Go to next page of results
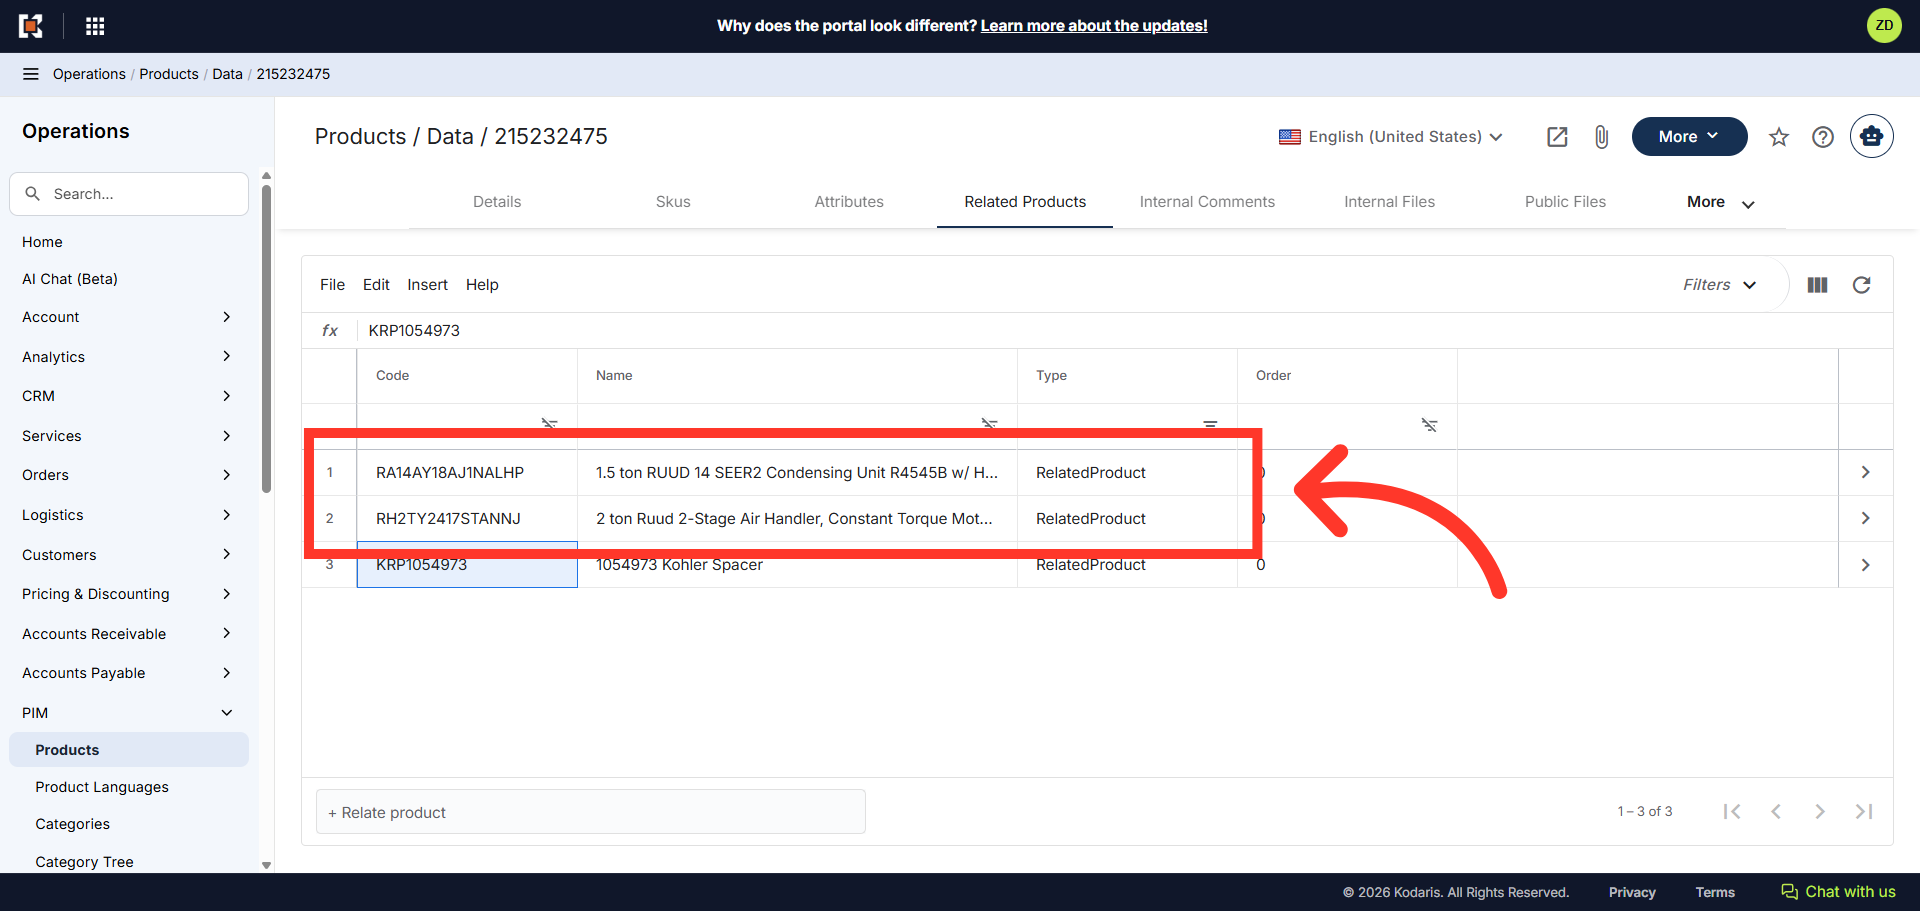1920x911 pixels. coord(1820,811)
